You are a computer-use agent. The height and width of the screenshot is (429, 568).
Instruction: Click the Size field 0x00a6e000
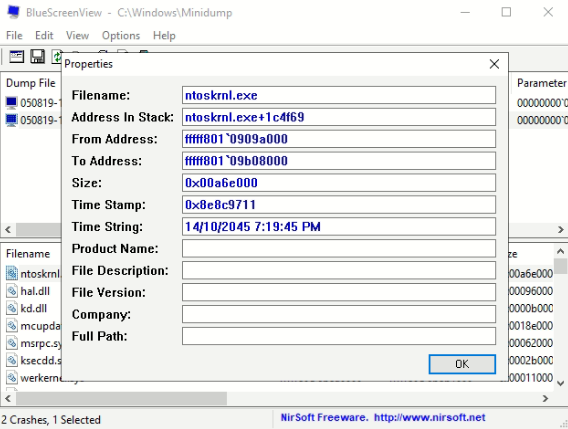coord(339,183)
